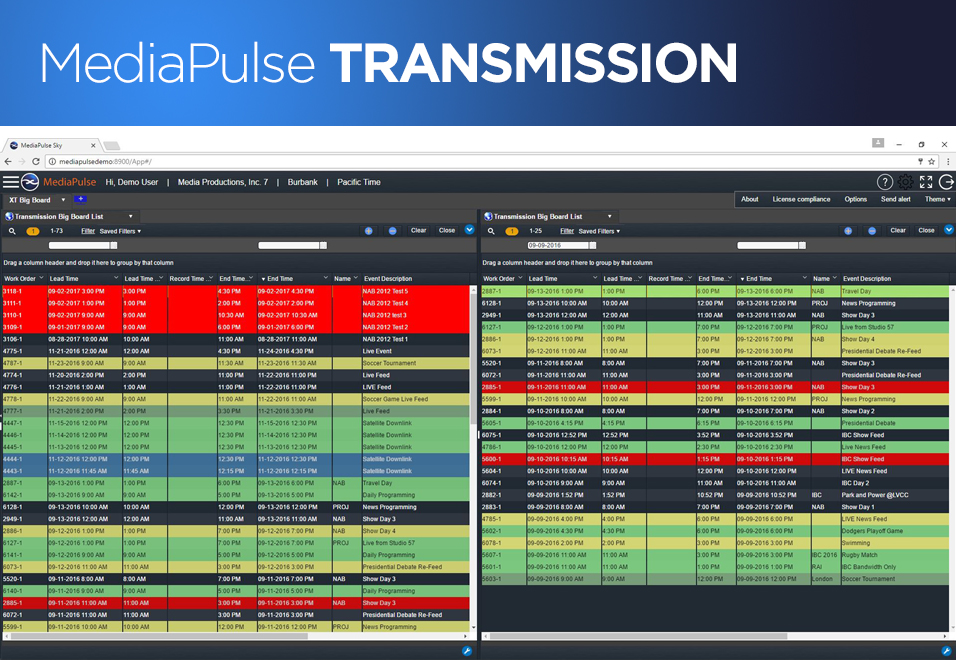The height and width of the screenshot is (660, 956).
Task: Click the wrench icon below left panel
Action: point(467,651)
